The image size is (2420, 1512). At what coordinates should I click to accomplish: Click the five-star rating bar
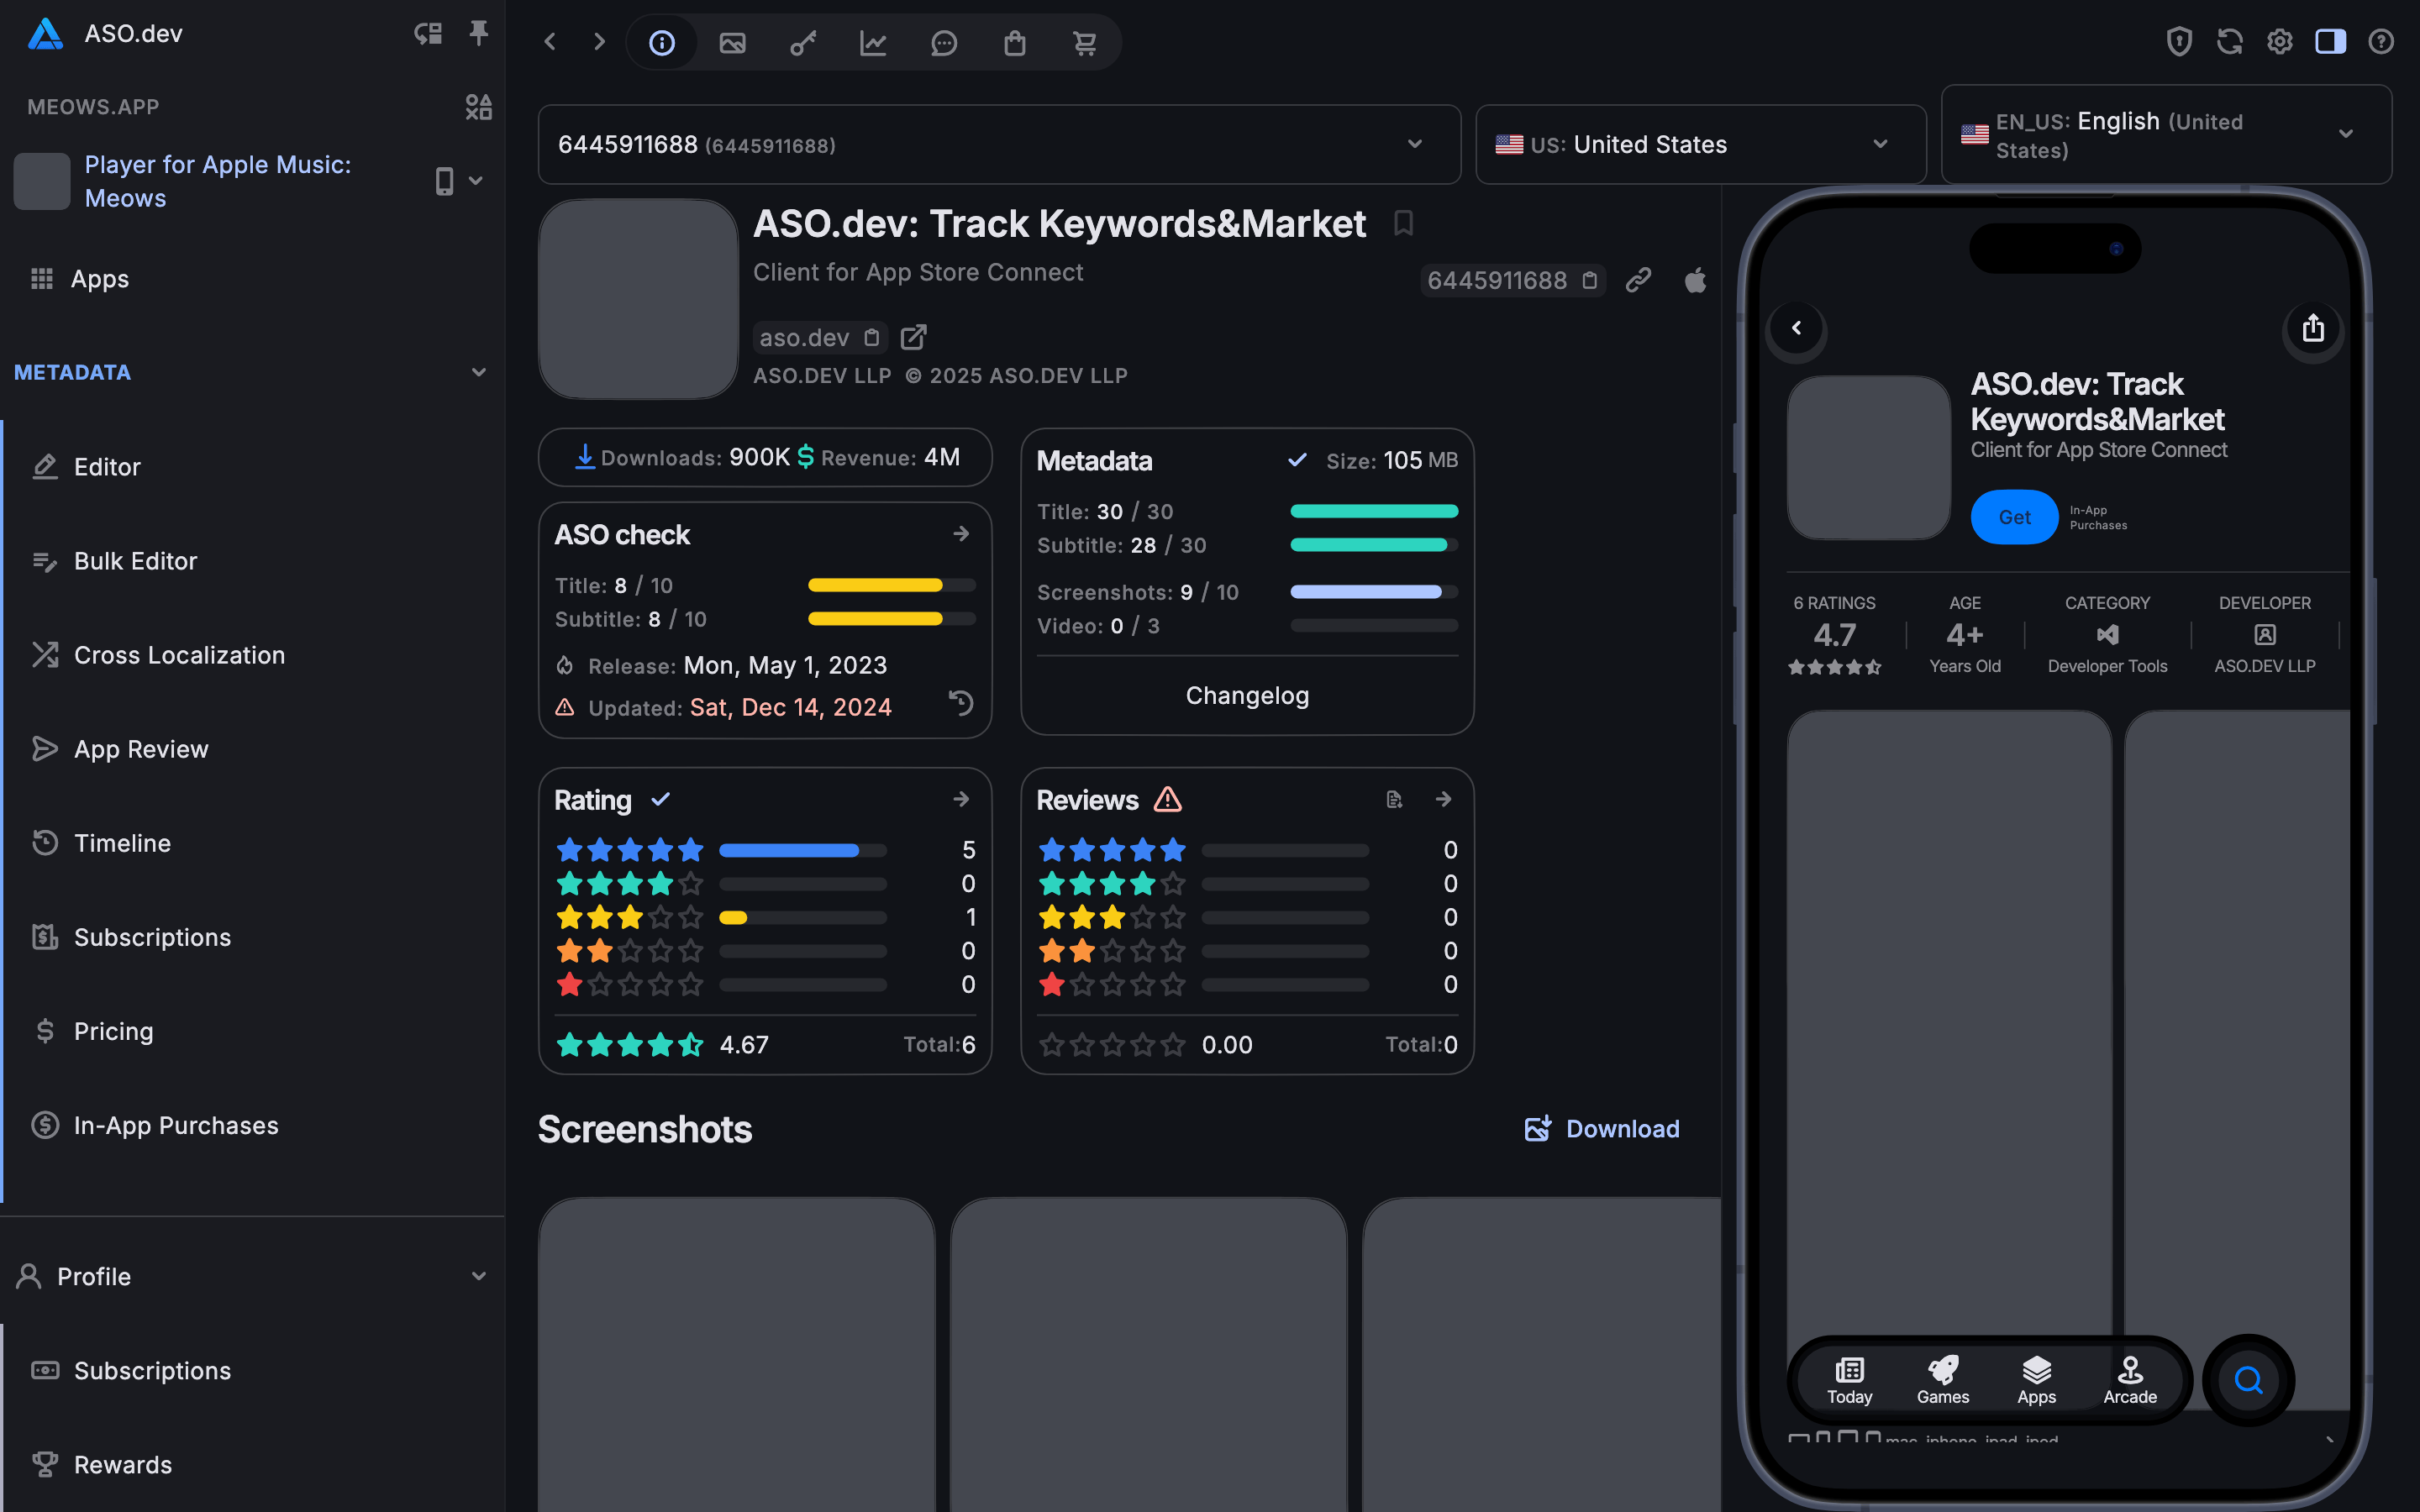[x=803, y=850]
